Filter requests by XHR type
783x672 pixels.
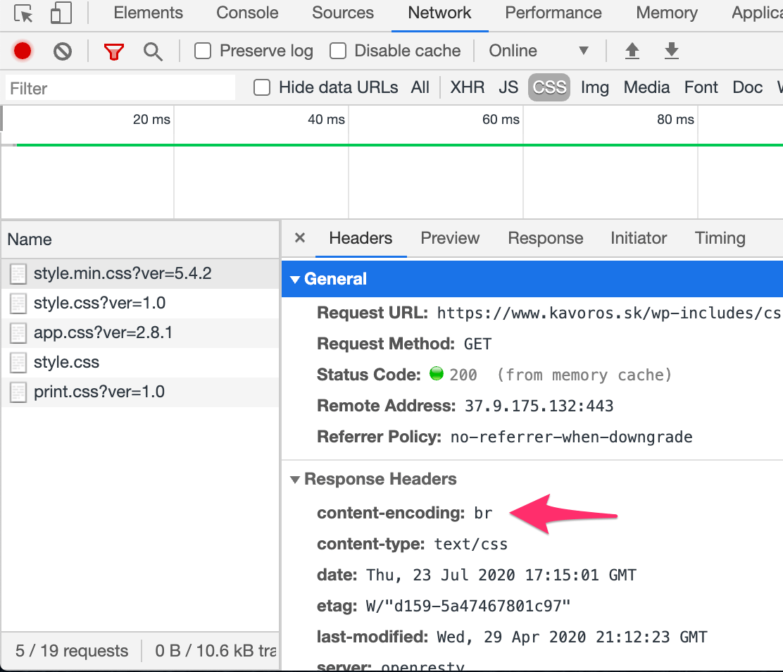click(x=467, y=87)
